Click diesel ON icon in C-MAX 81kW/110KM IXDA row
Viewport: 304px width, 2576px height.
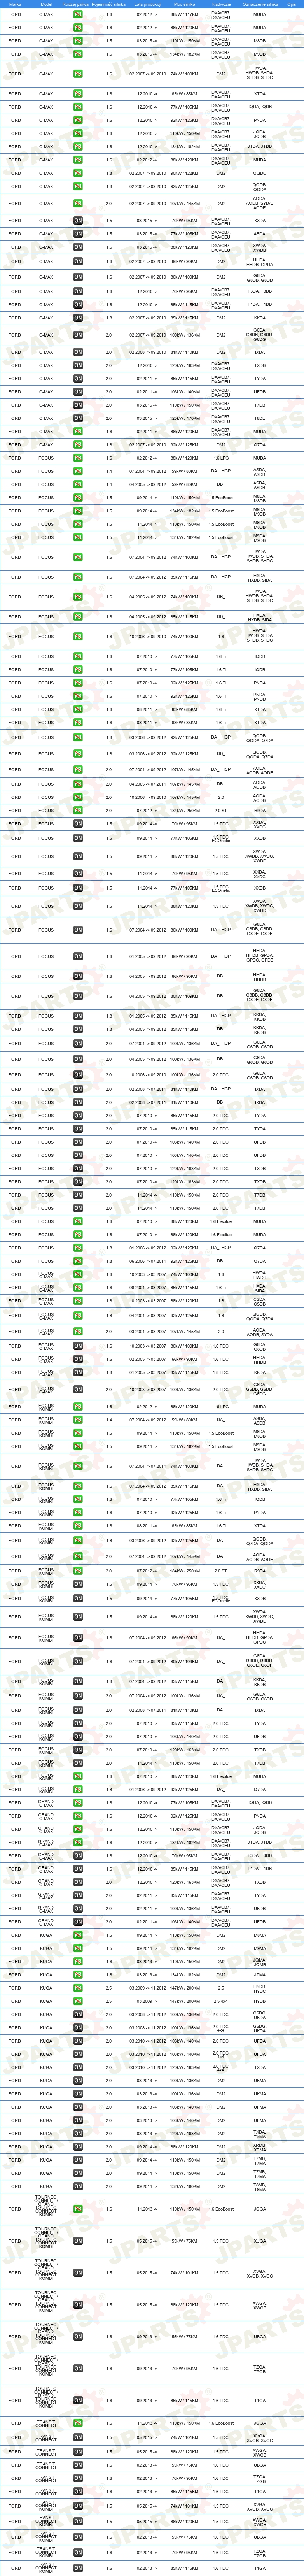coord(78,352)
